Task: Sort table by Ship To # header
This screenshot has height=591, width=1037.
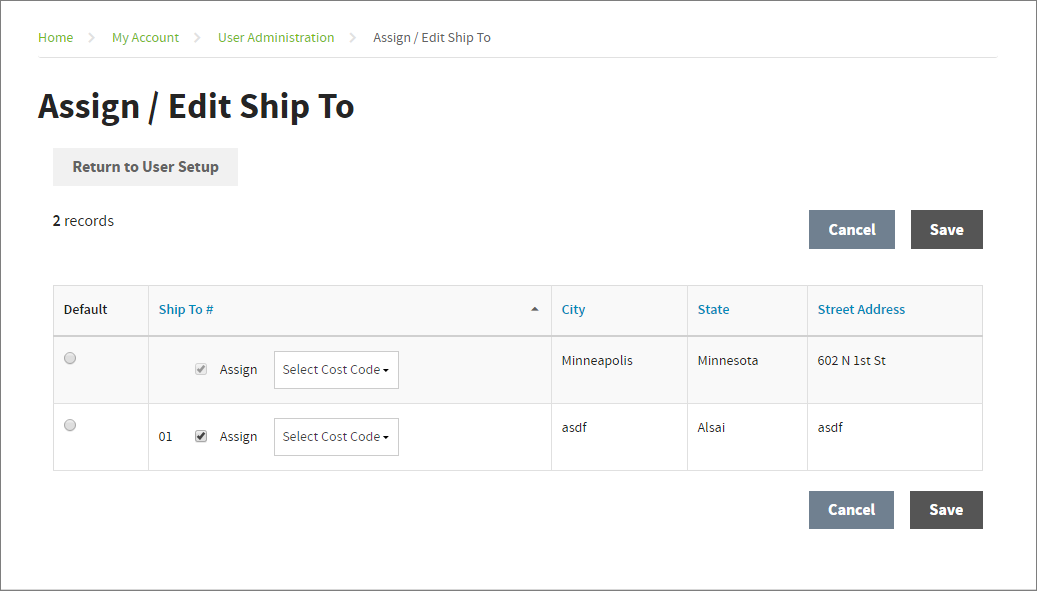Action: 186,310
